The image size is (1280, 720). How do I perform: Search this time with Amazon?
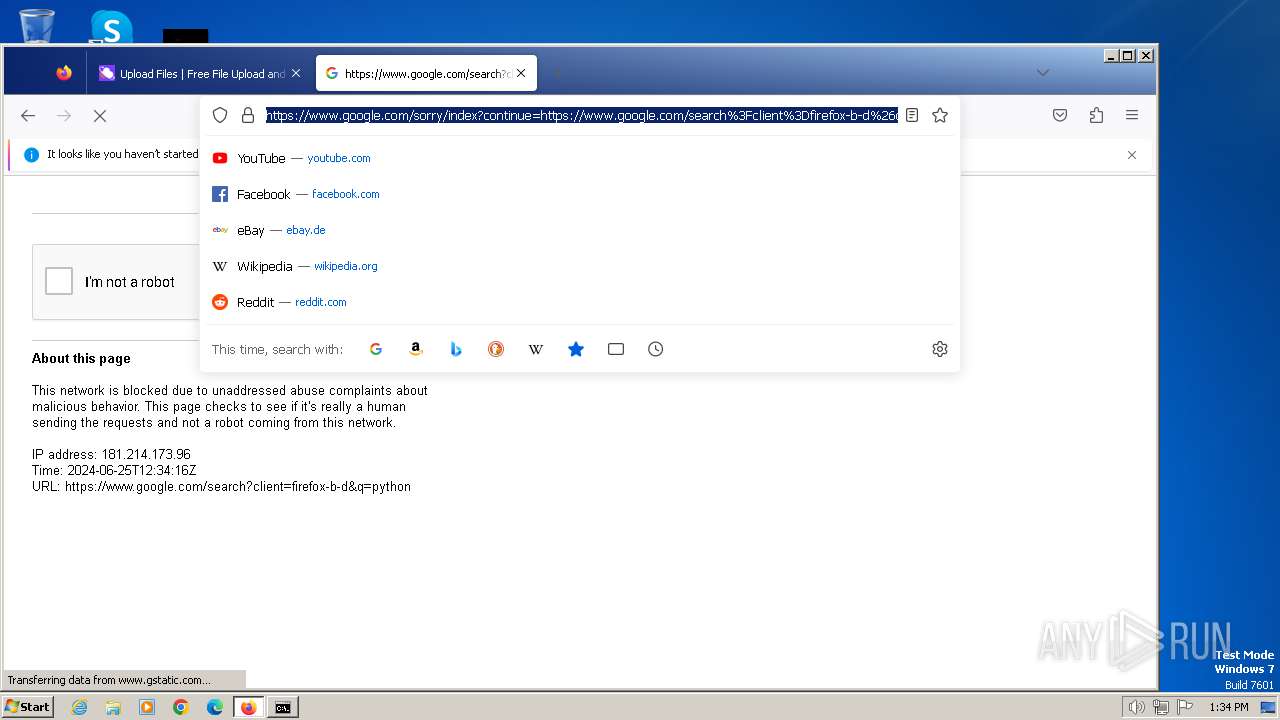tap(416, 349)
